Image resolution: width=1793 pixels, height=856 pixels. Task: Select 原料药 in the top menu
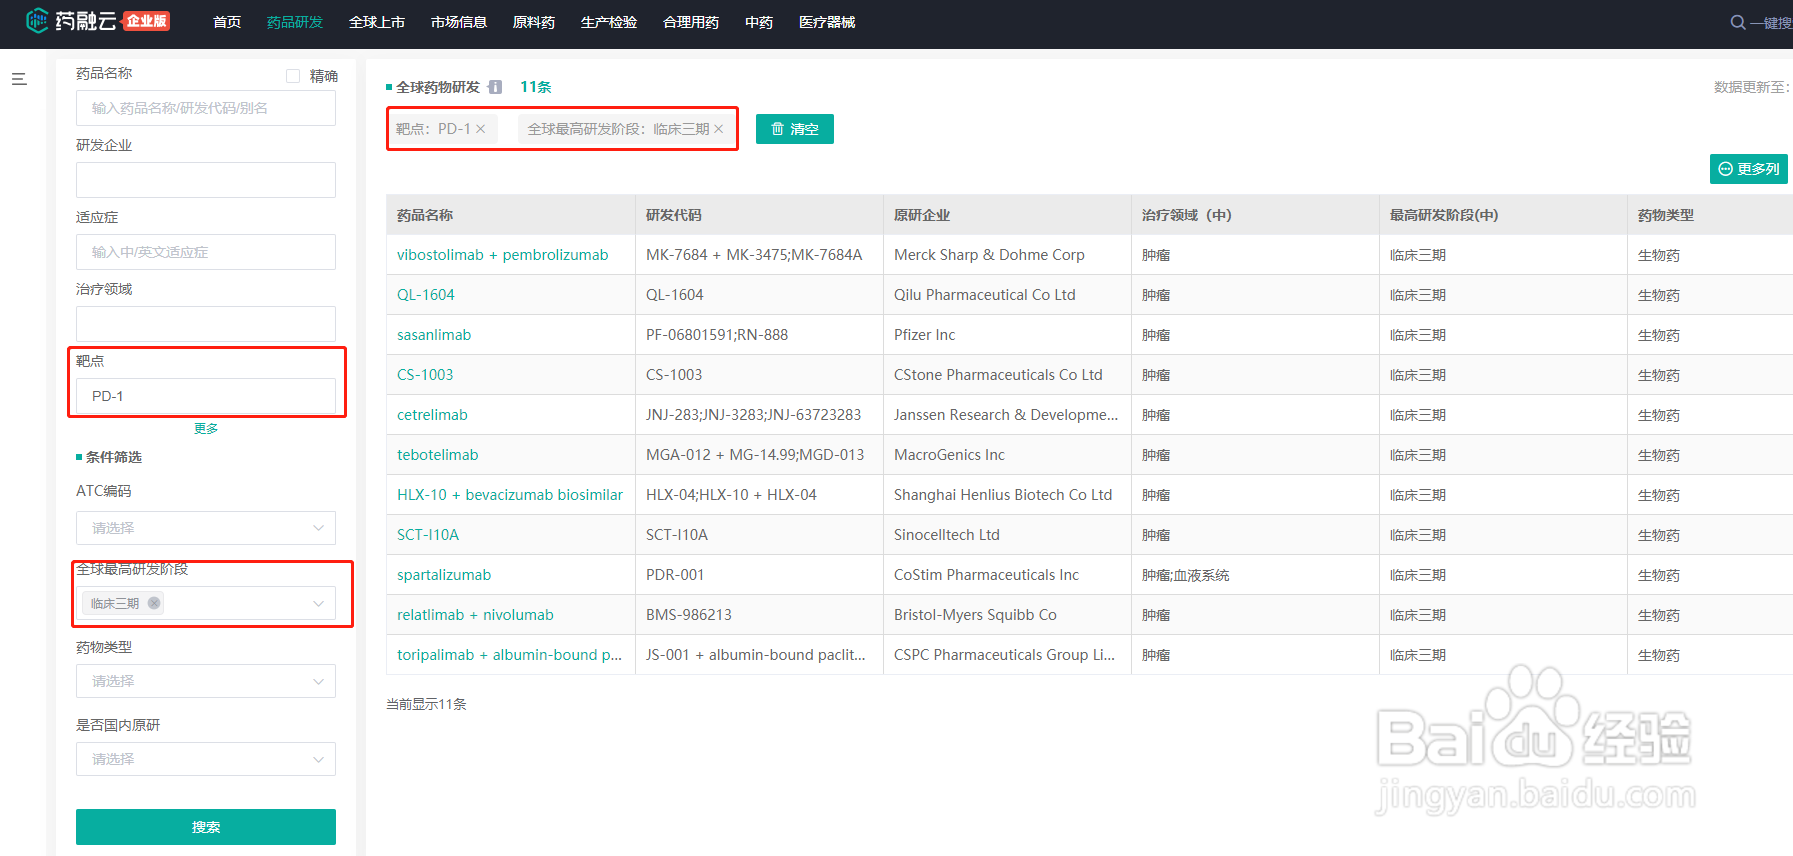[x=534, y=22]
